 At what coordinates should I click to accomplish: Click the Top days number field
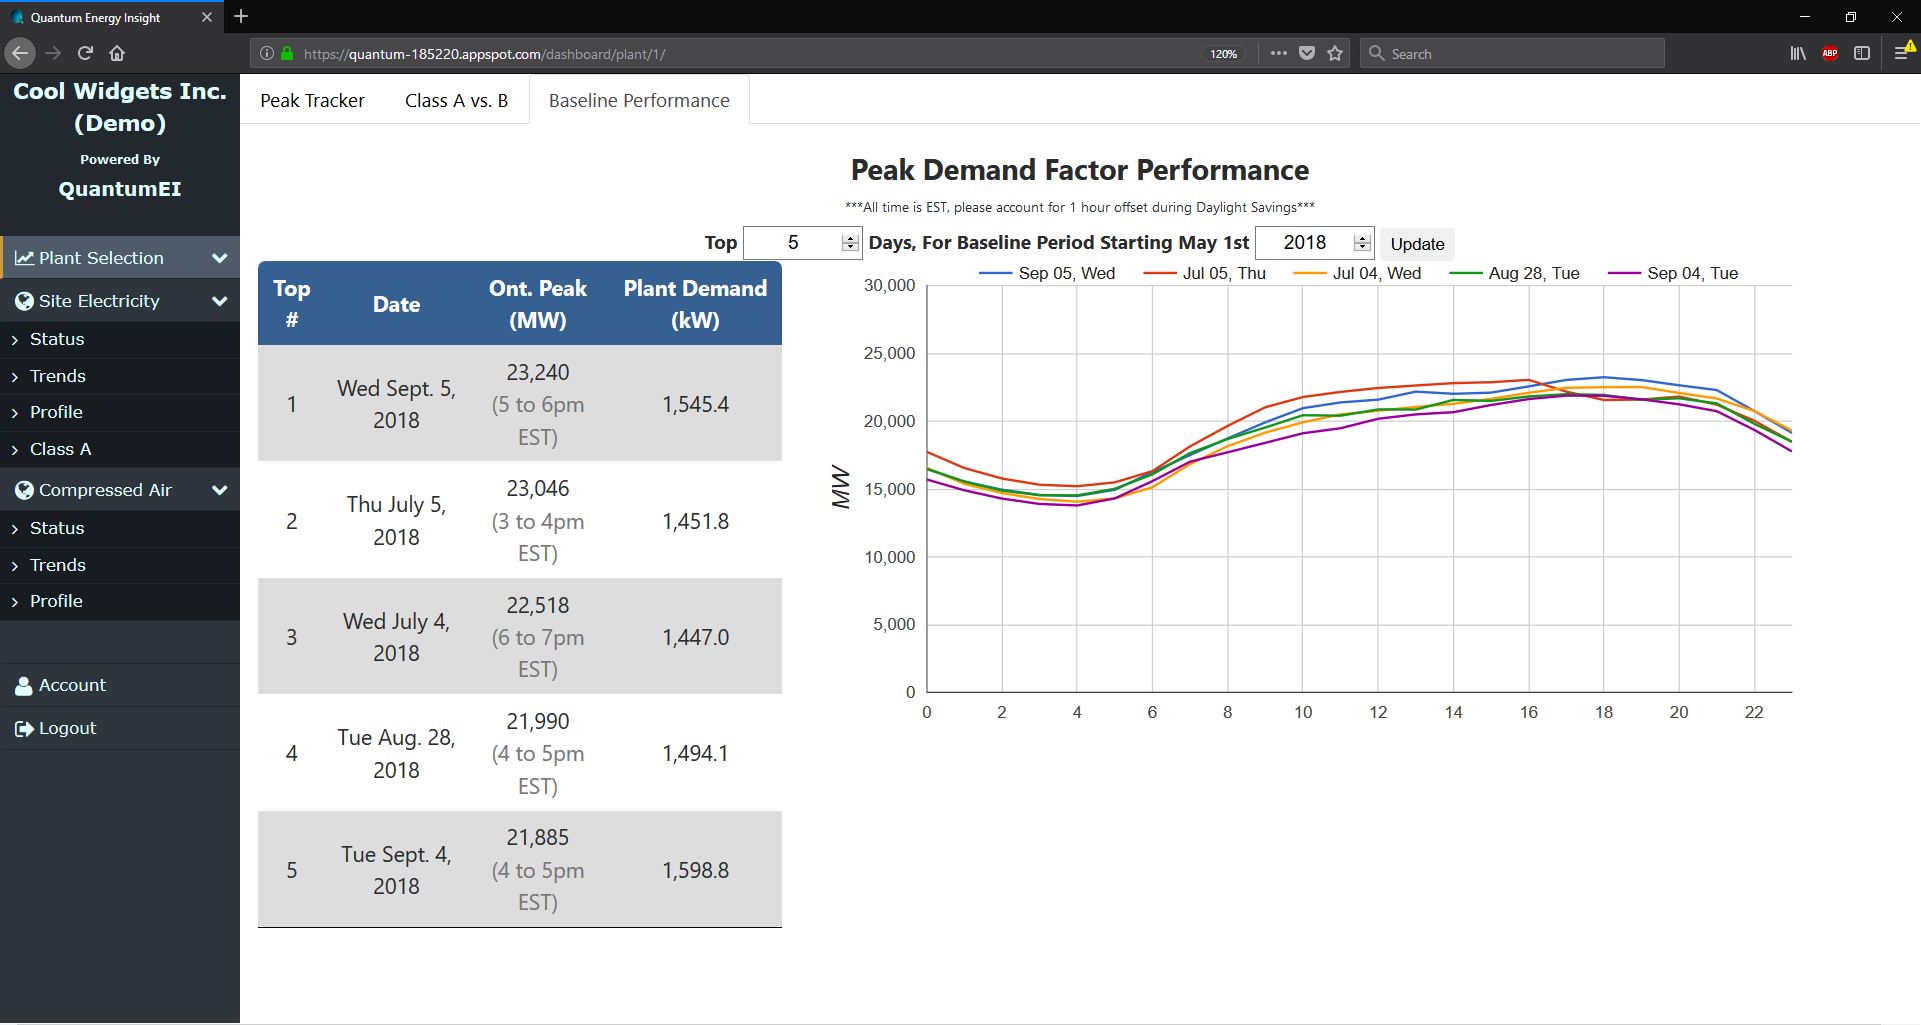click(793, 243)
